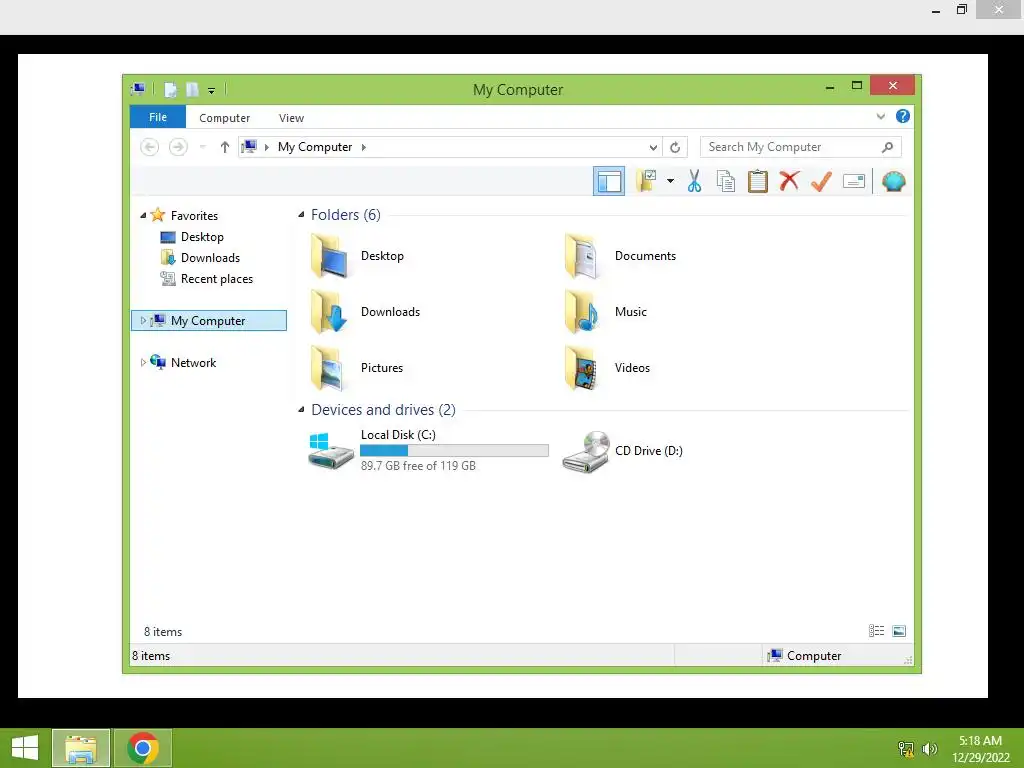The image size is (1024, 768).
Task: Expand the arrow after My Computer breadcrumb
Action: pyautogui.click(x=364, y=147)
